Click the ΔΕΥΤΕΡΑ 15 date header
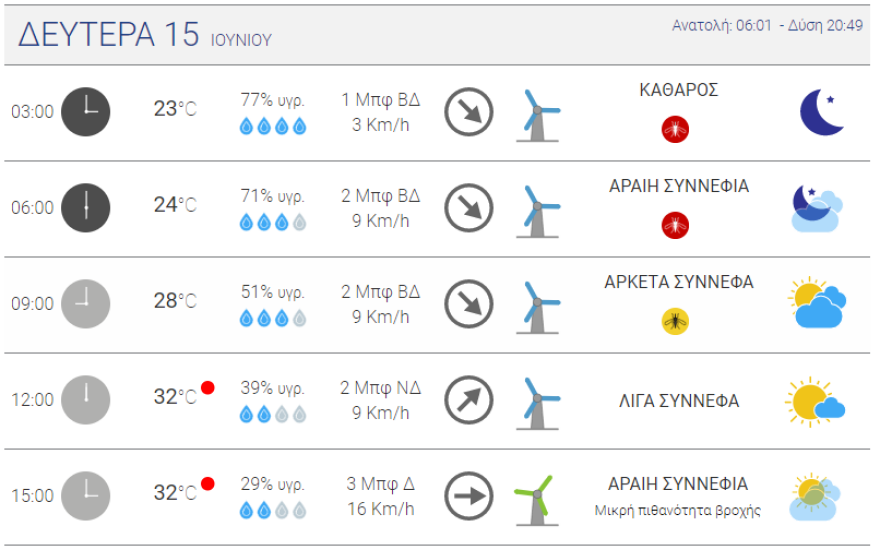Image resolution: width=880 pixels, height=550 pixels. pos(108,34)
